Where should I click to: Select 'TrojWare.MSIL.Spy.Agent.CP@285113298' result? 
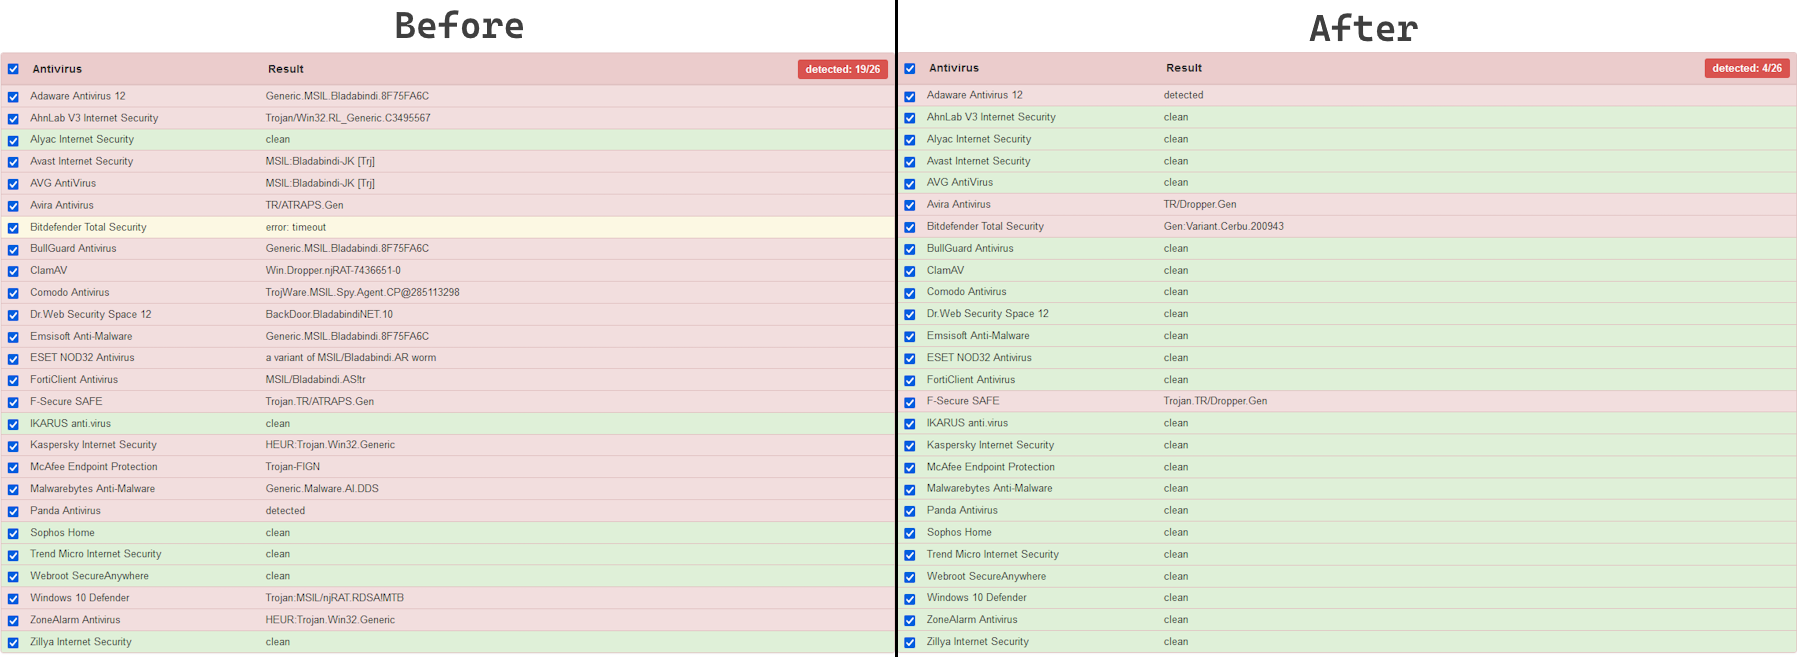tap(363, 292)
